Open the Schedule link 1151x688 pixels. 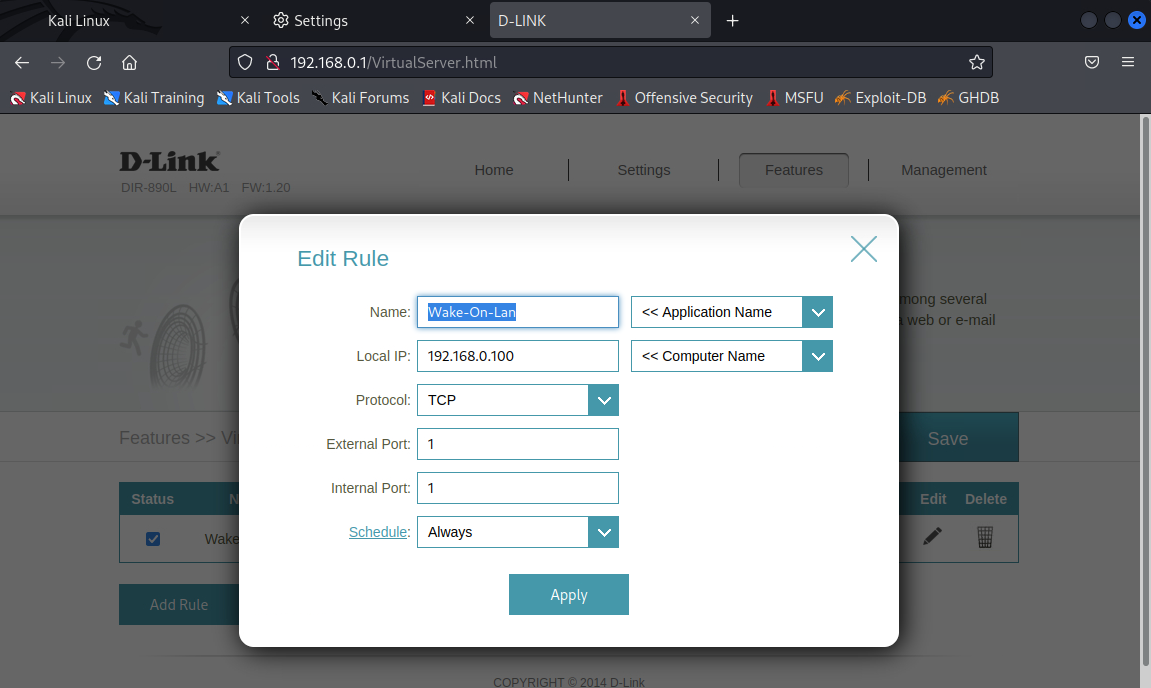point(377,532)
